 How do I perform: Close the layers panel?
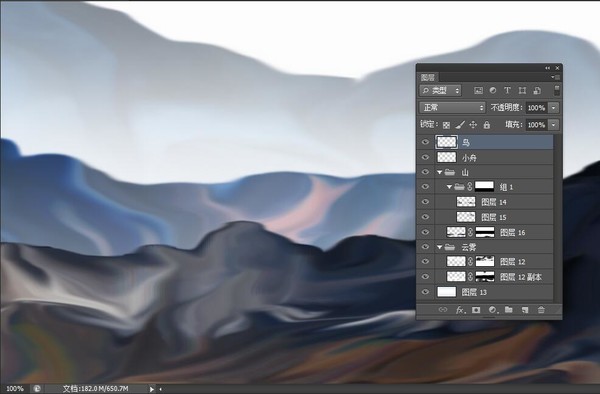click(557, 68)
